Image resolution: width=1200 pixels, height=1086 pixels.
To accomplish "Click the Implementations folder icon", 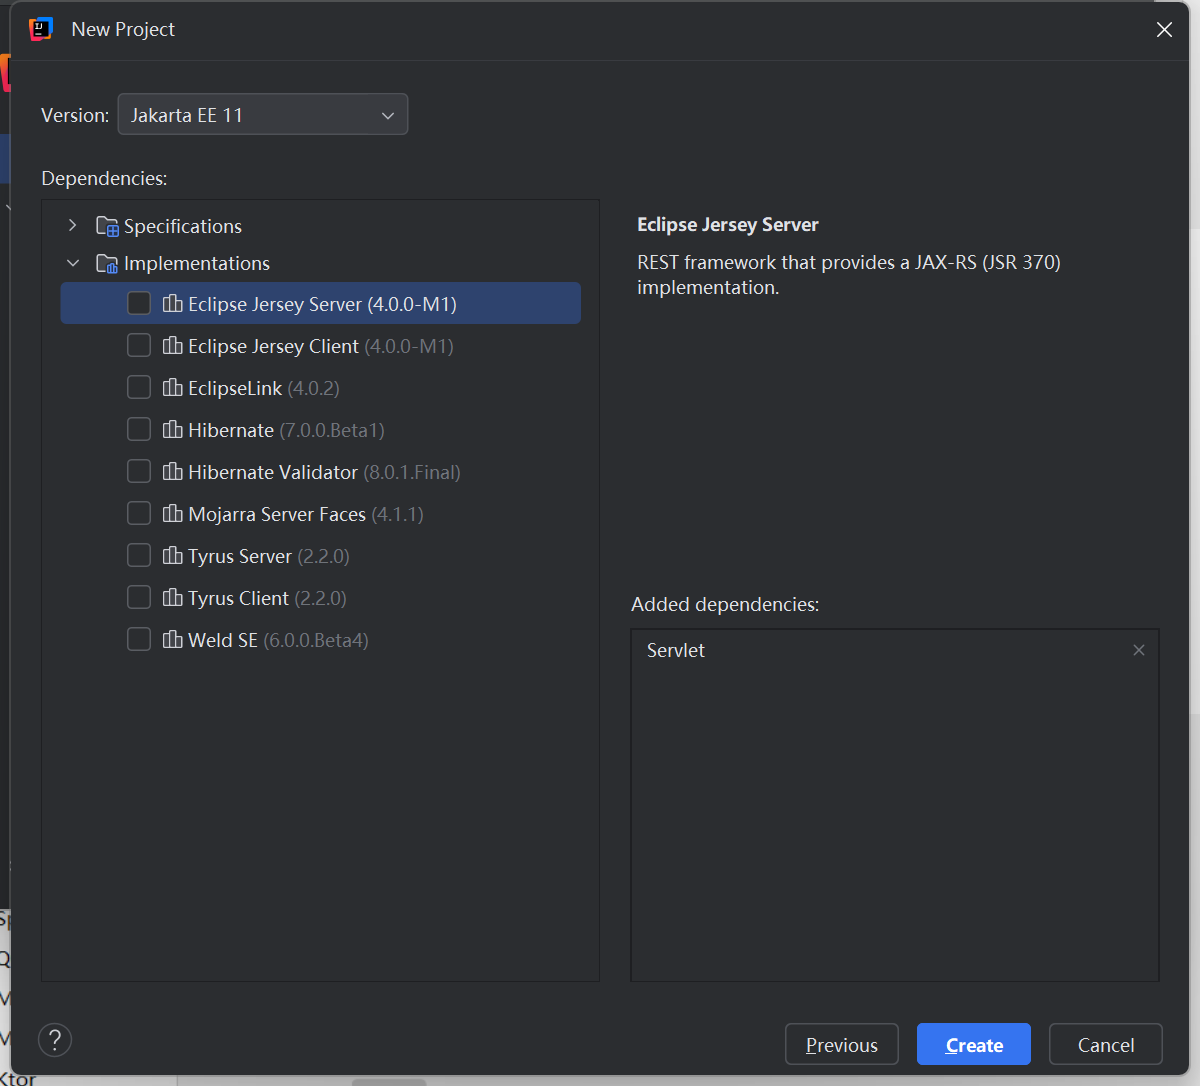I will coord(107,263).
